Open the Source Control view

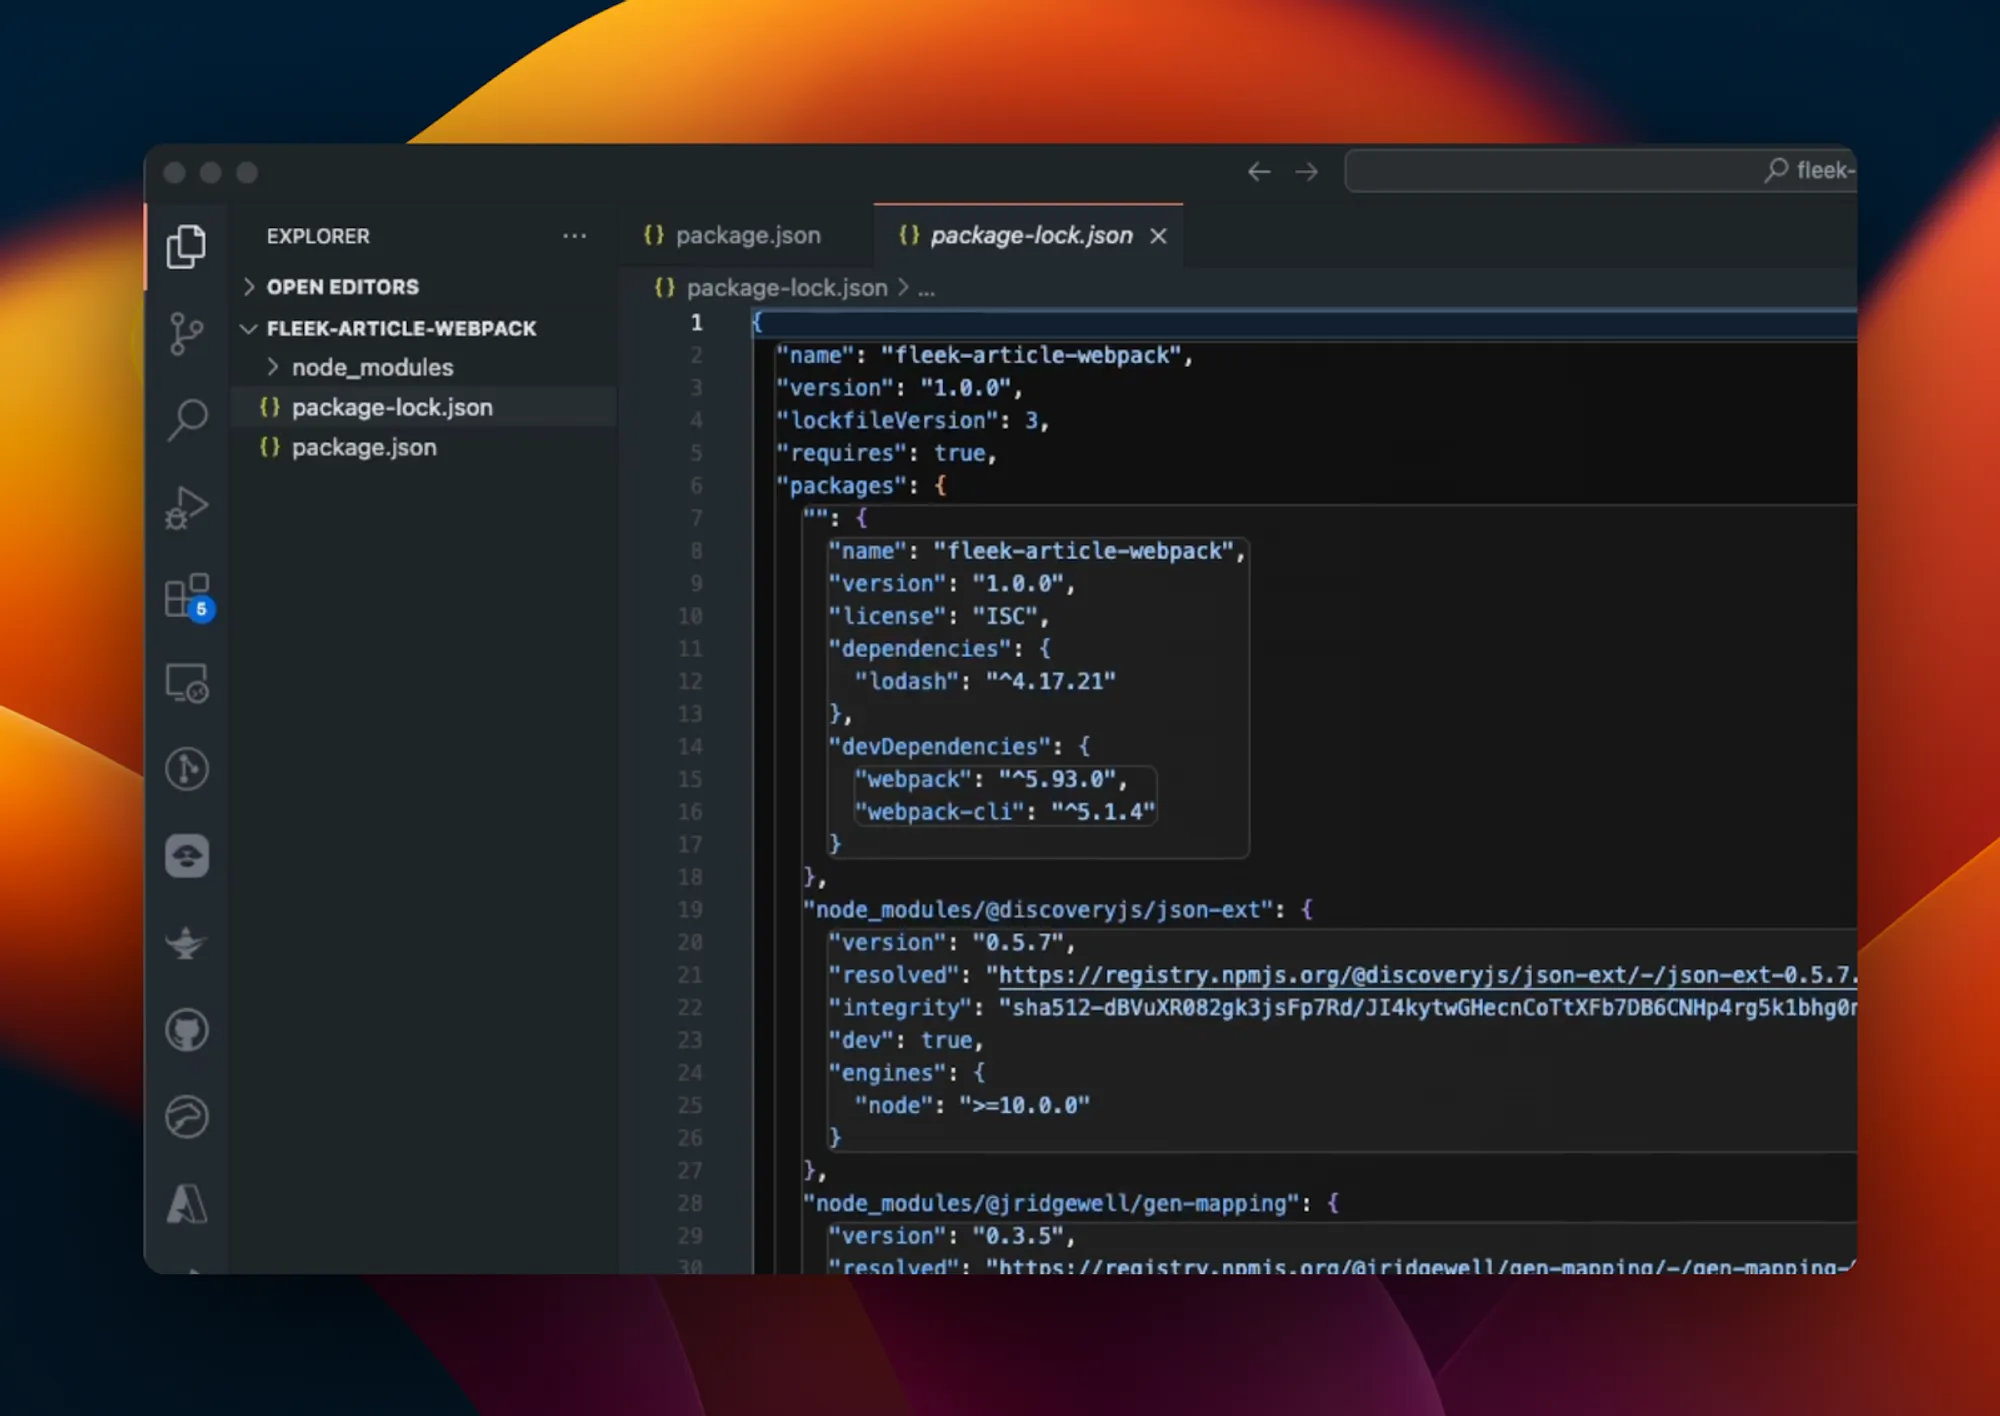tap(186, 333)
